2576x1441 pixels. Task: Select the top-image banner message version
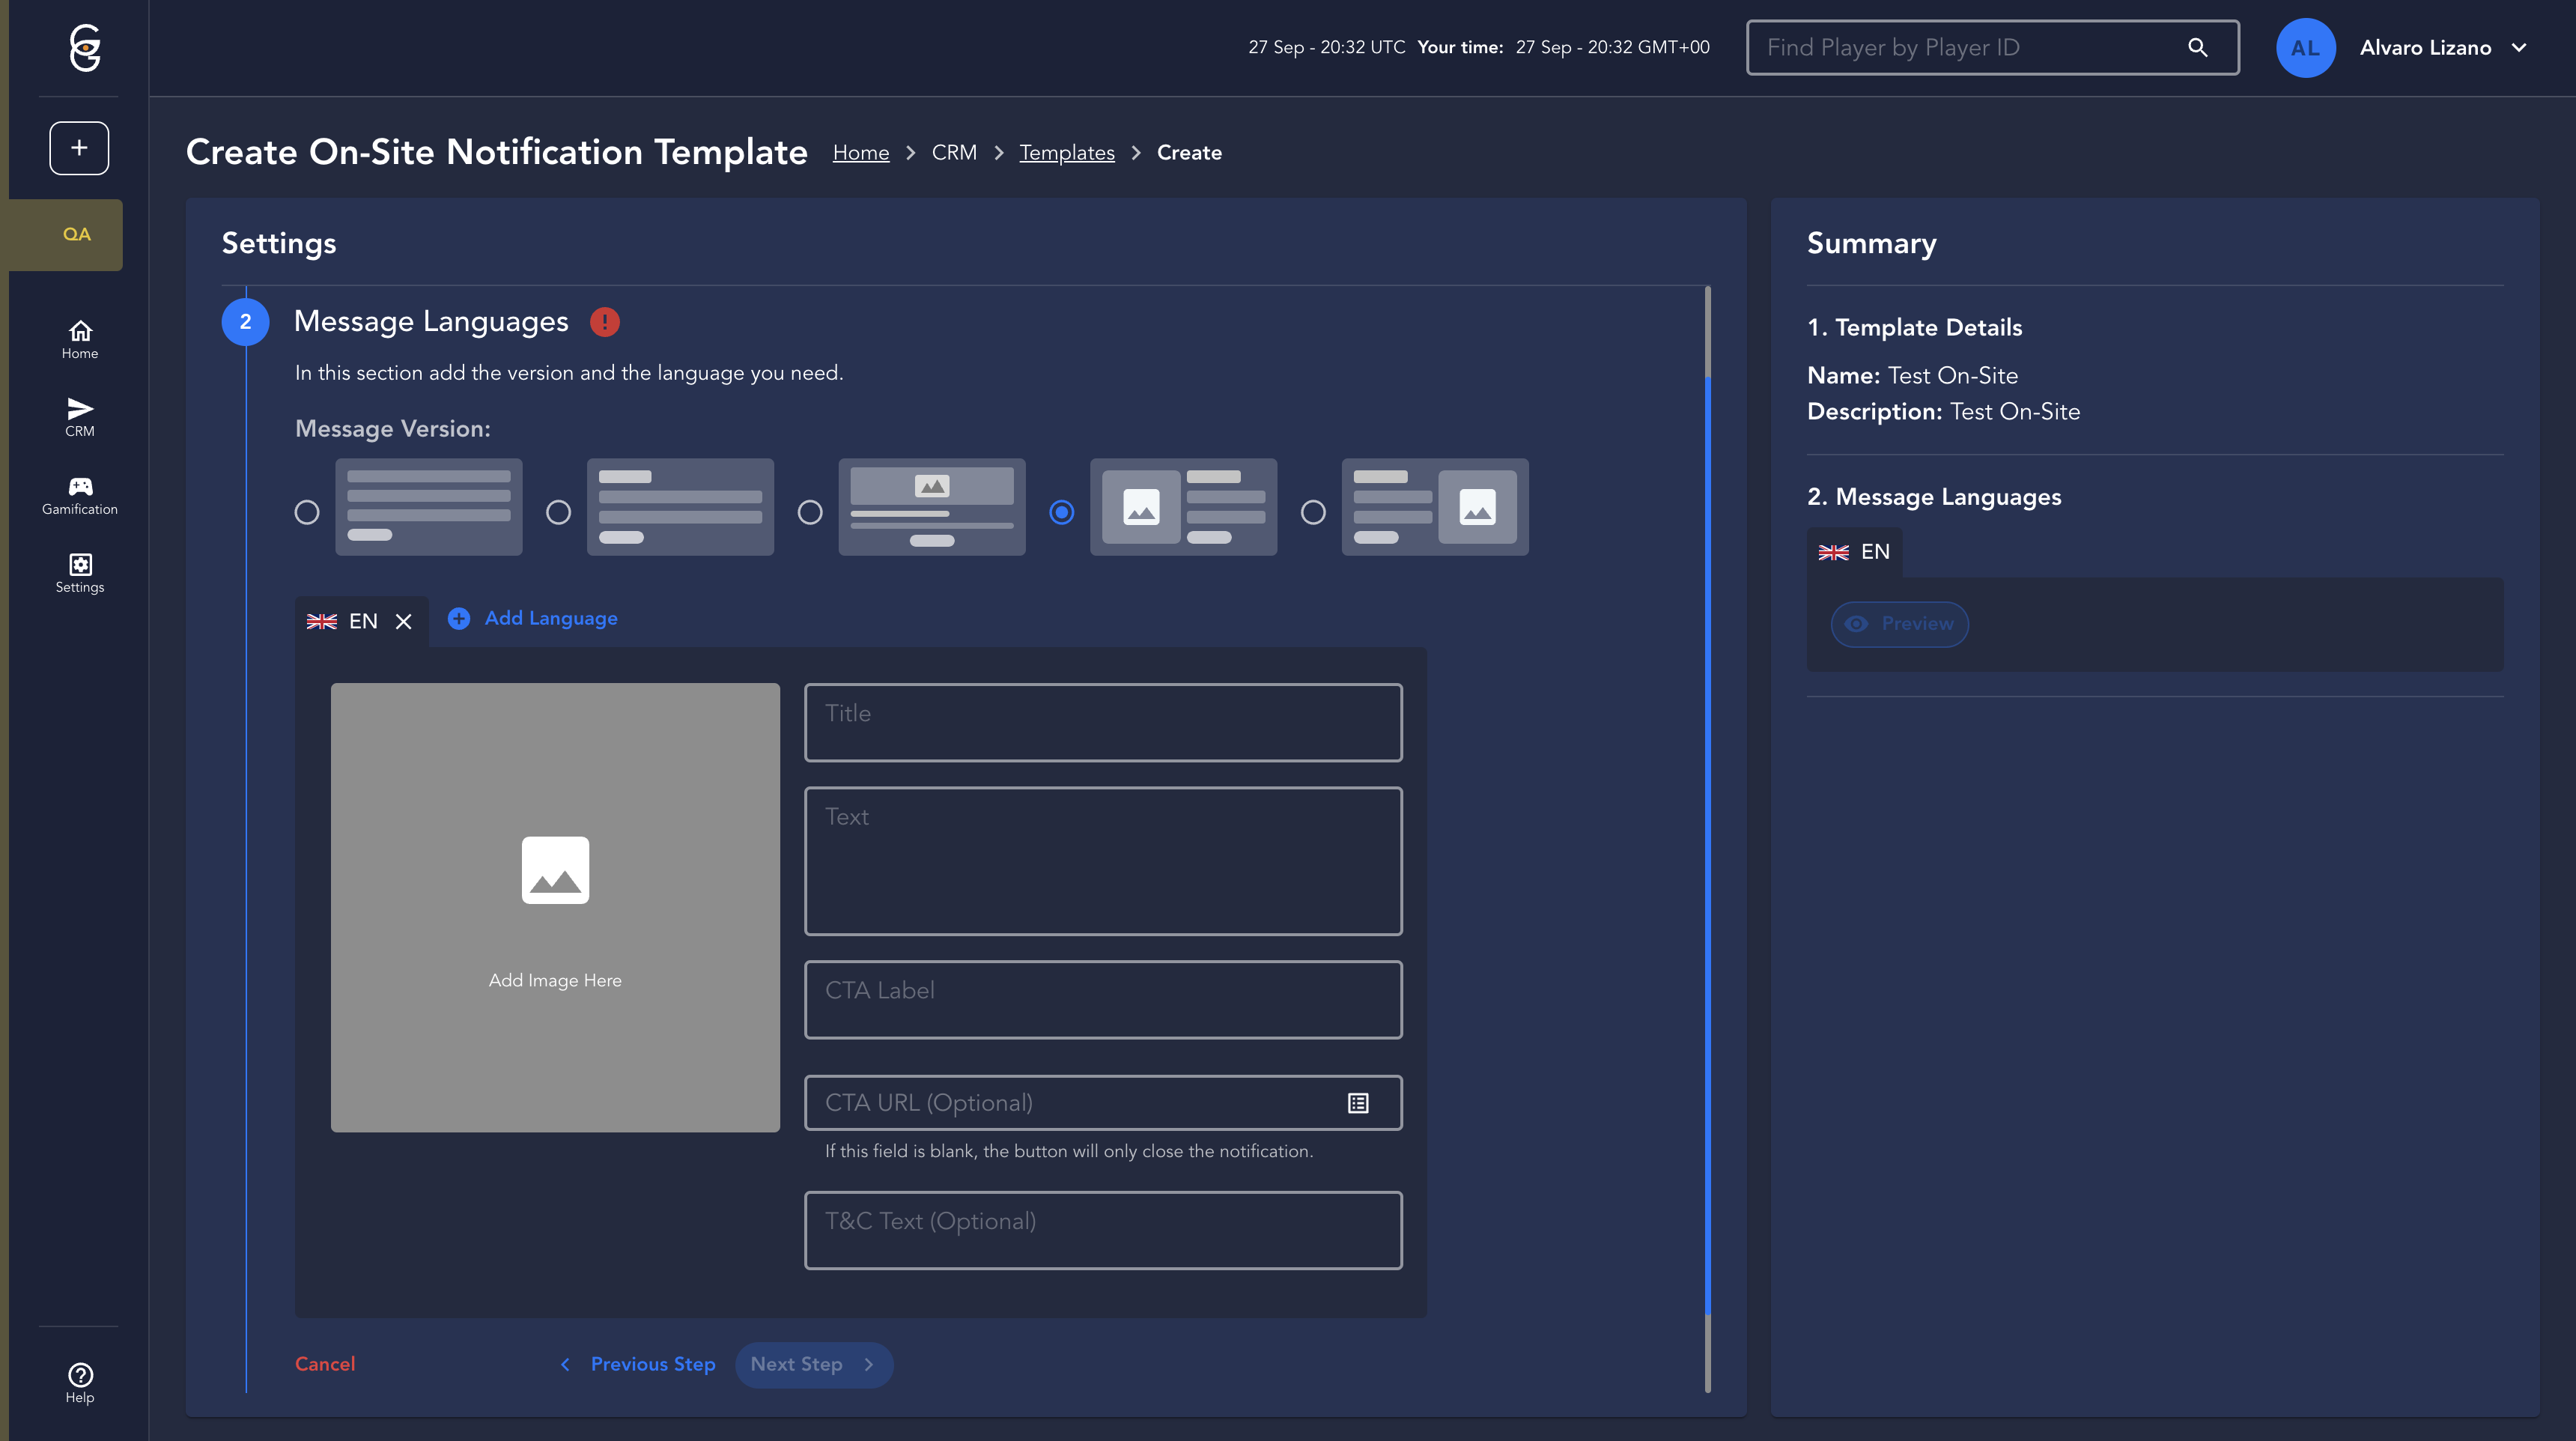pos(810,512)
